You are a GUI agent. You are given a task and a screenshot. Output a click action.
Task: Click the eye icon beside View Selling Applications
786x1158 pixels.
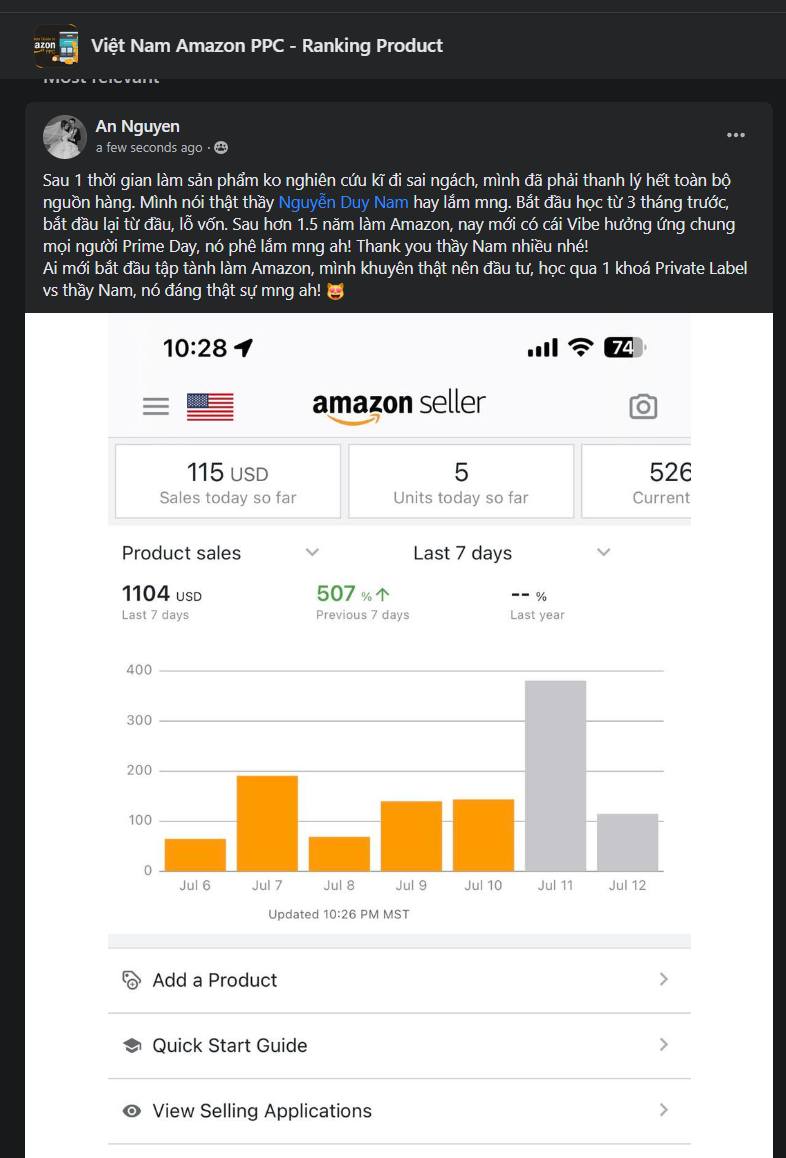(x=131, y=1111)
